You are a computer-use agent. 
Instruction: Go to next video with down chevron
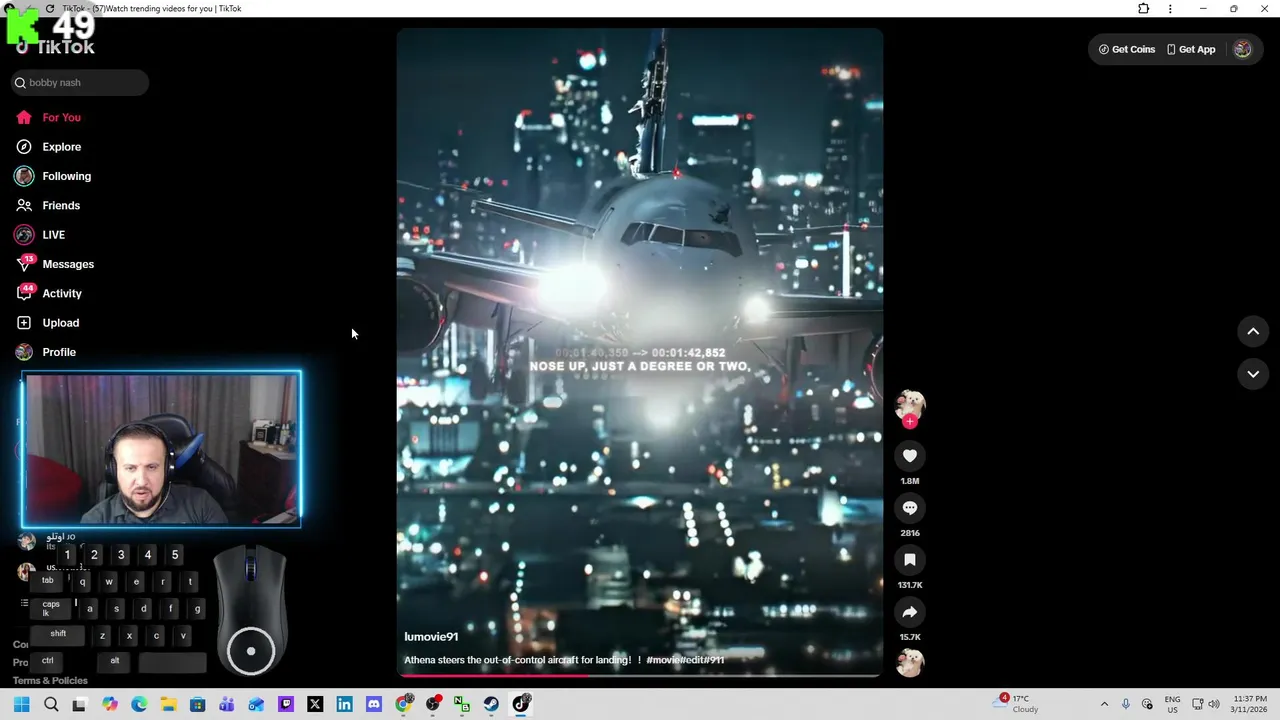tap(1253, 374)
